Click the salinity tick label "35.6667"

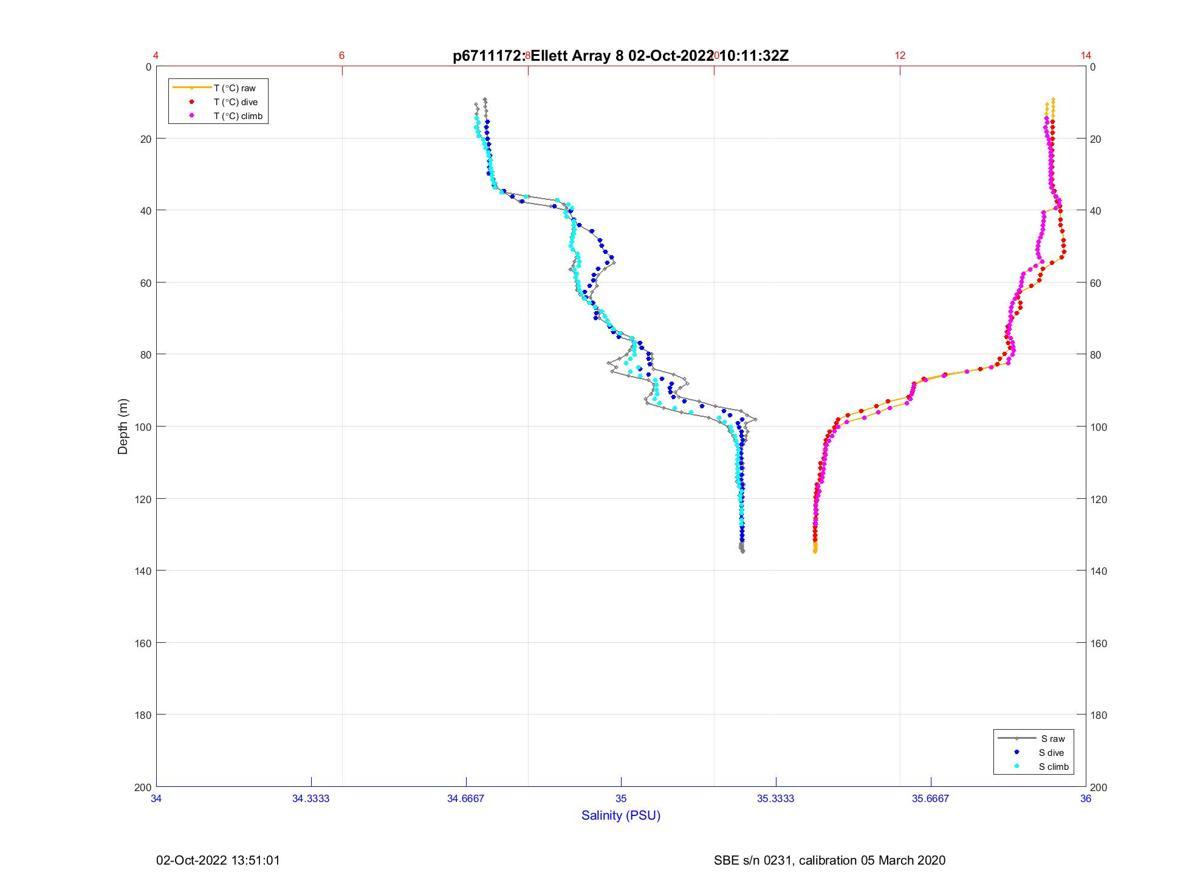(931, 798)
